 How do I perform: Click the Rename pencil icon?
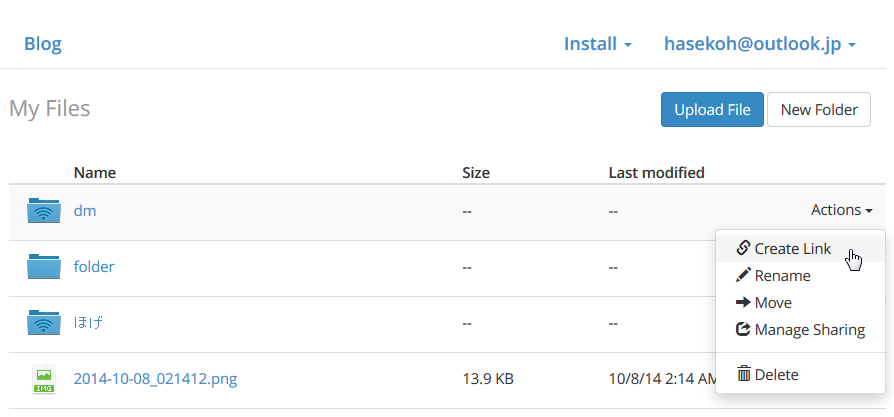pos(743,276)
